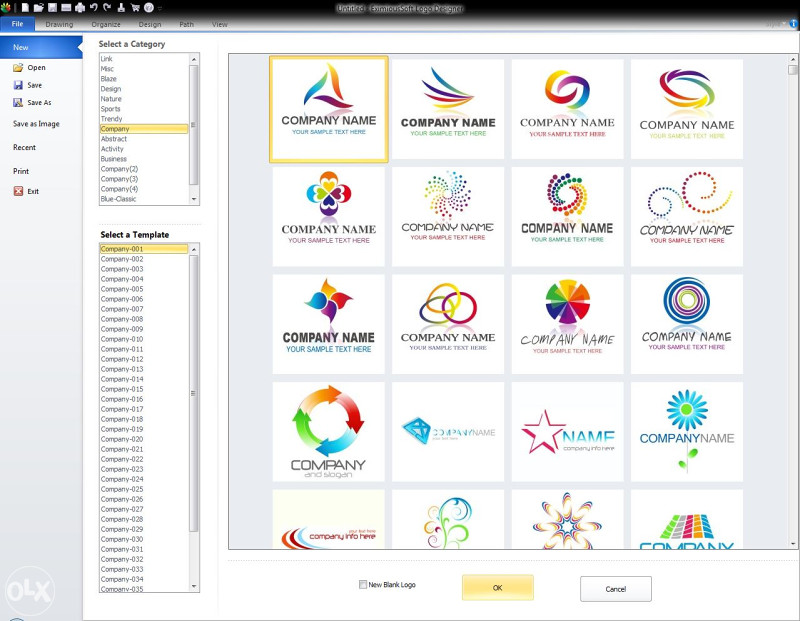
Task: Click the Save floppy icon in quick access toolbar
Action: [52, 8]
